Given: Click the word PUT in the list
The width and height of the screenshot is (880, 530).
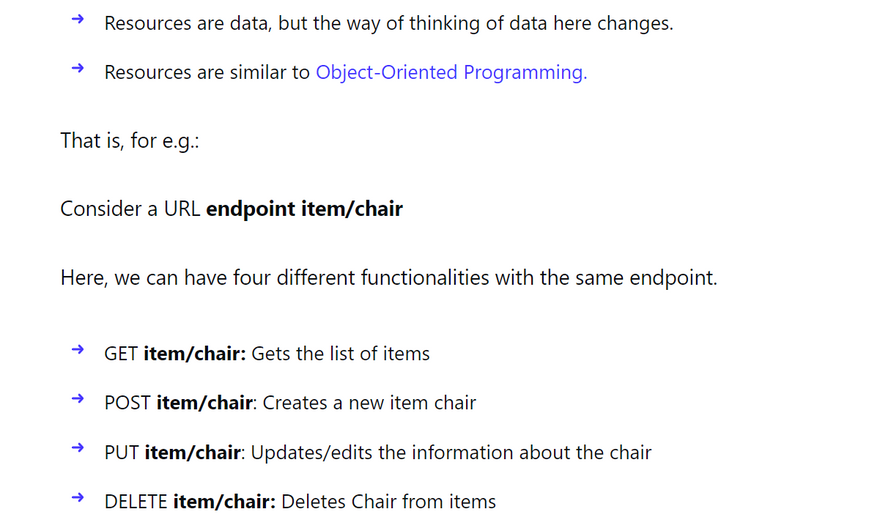Looking at the screenshot, I should pyautogui.click(x=122, y=453).
